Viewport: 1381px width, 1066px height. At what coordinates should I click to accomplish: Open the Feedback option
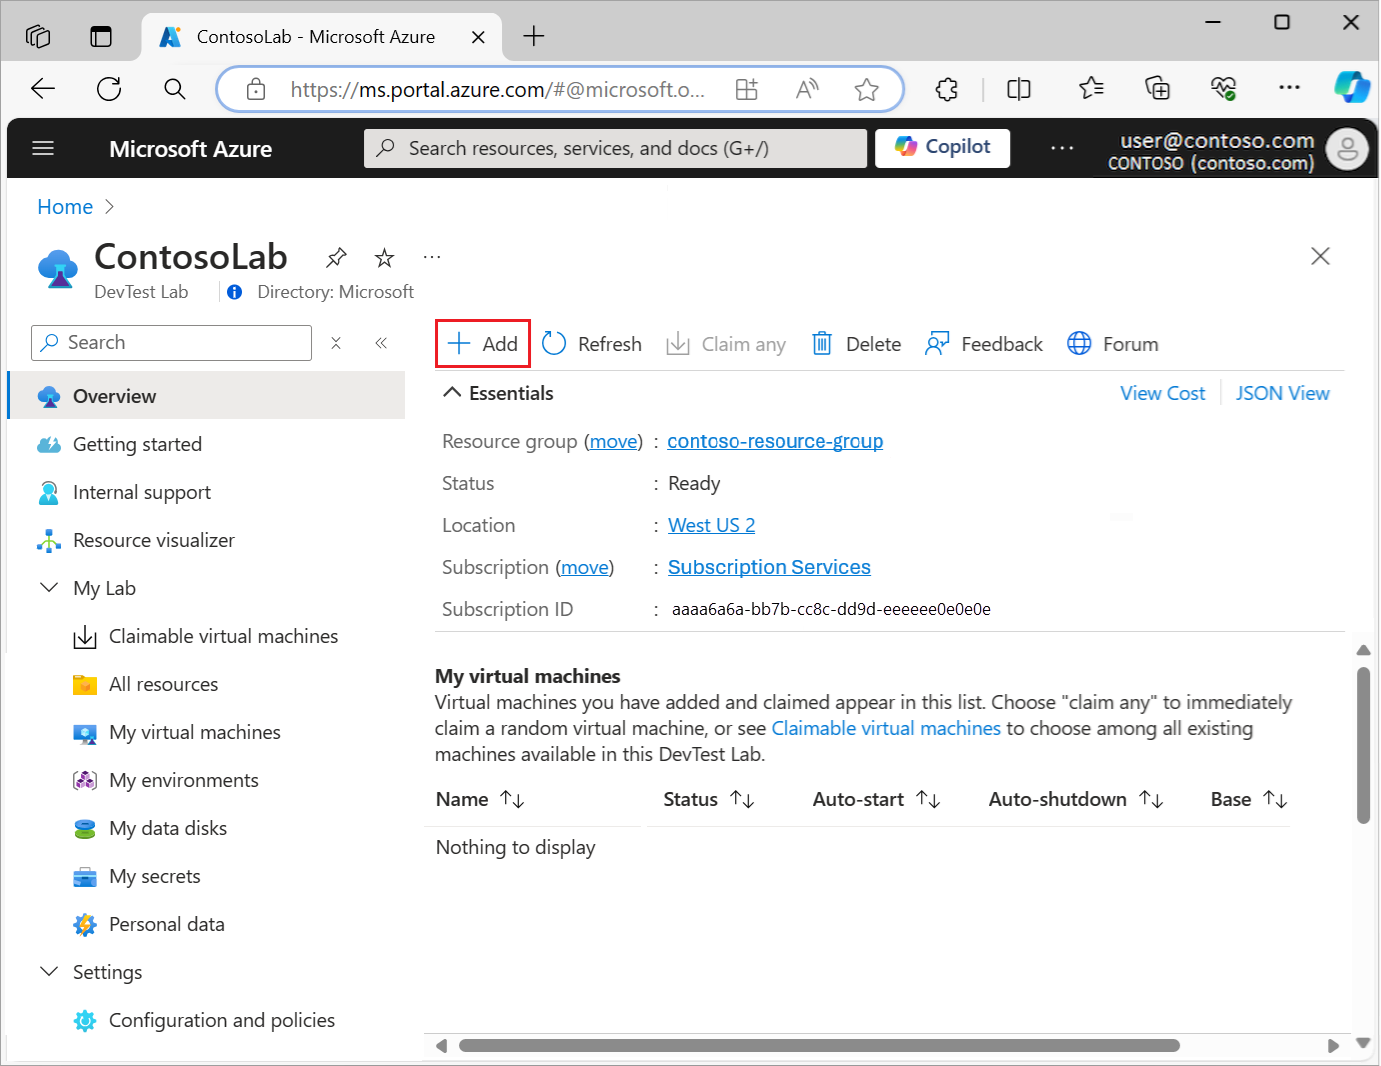click(985, 344)
